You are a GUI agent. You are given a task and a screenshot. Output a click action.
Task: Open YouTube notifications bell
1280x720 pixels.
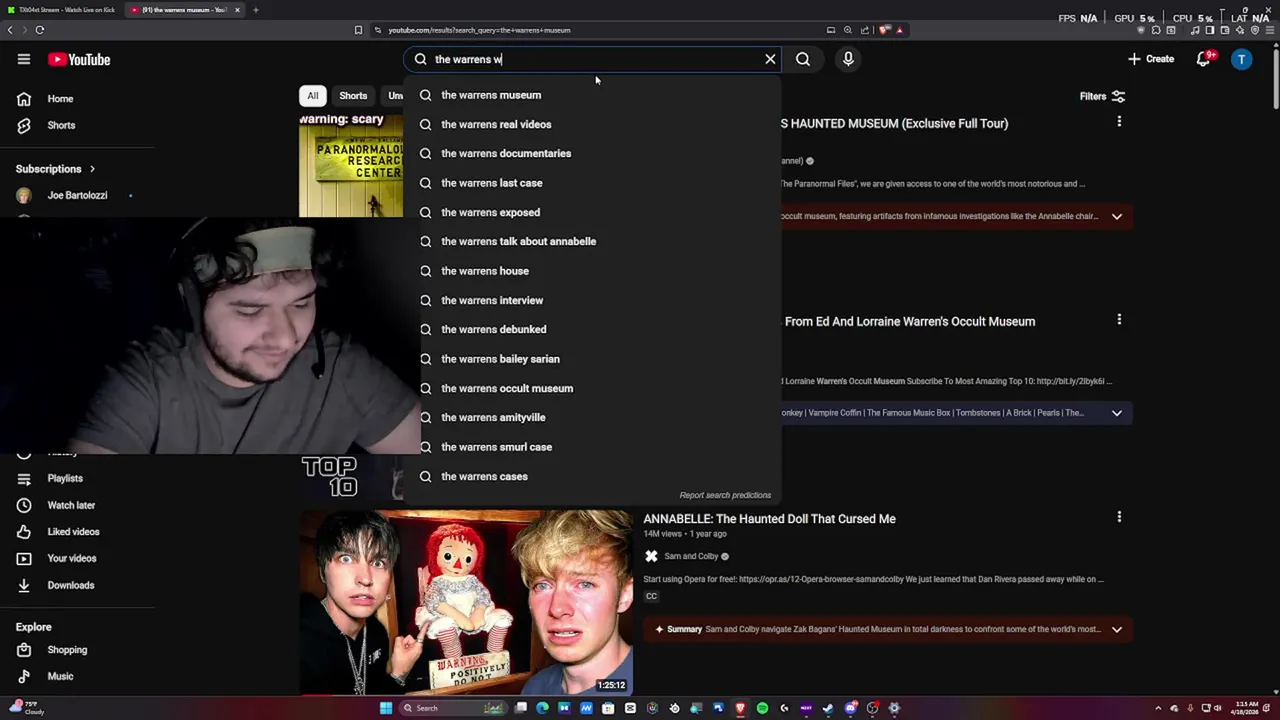click(1204, 59)
